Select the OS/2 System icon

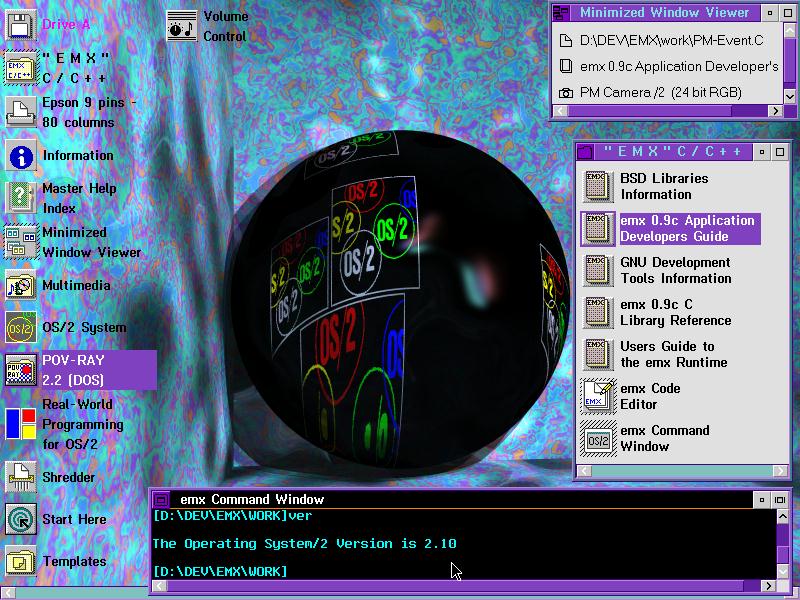point(21,328)
